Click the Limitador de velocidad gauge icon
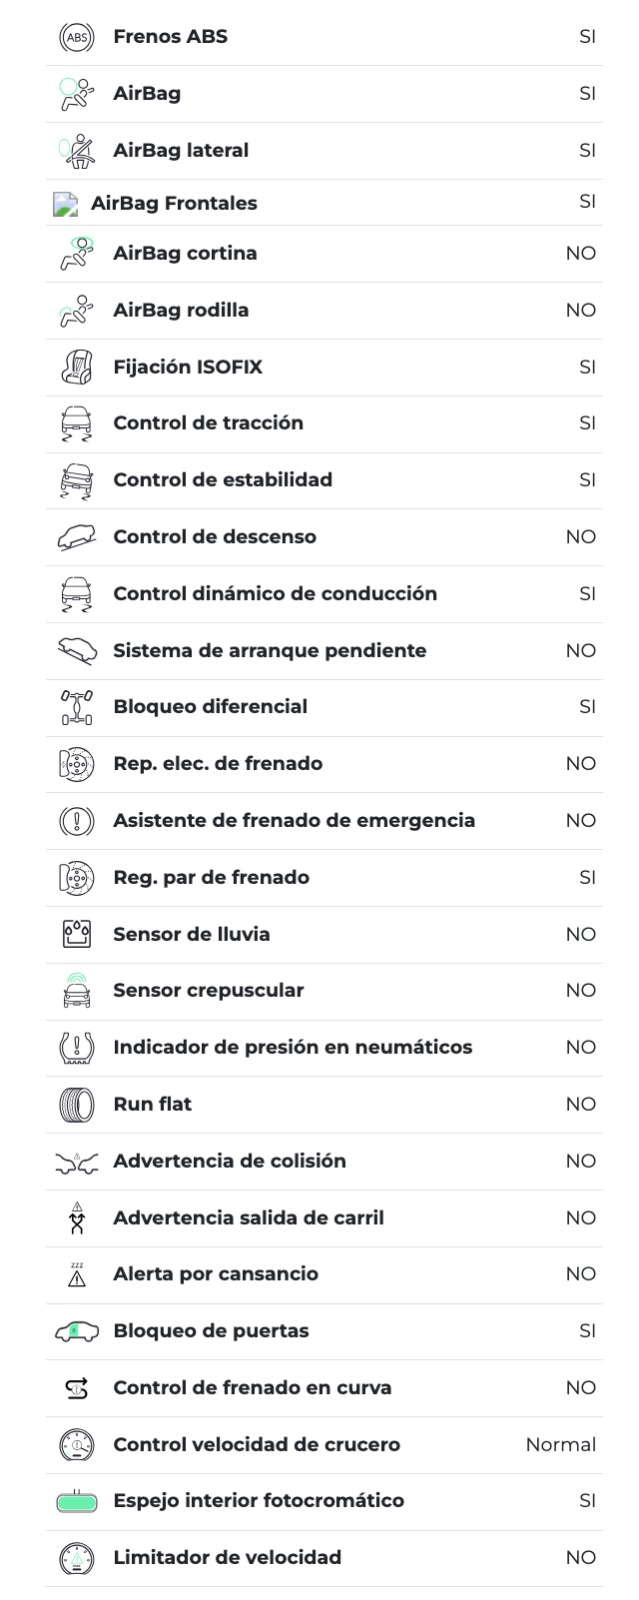The height and width of the screenshot is (1600, 639). (77, 1558)
